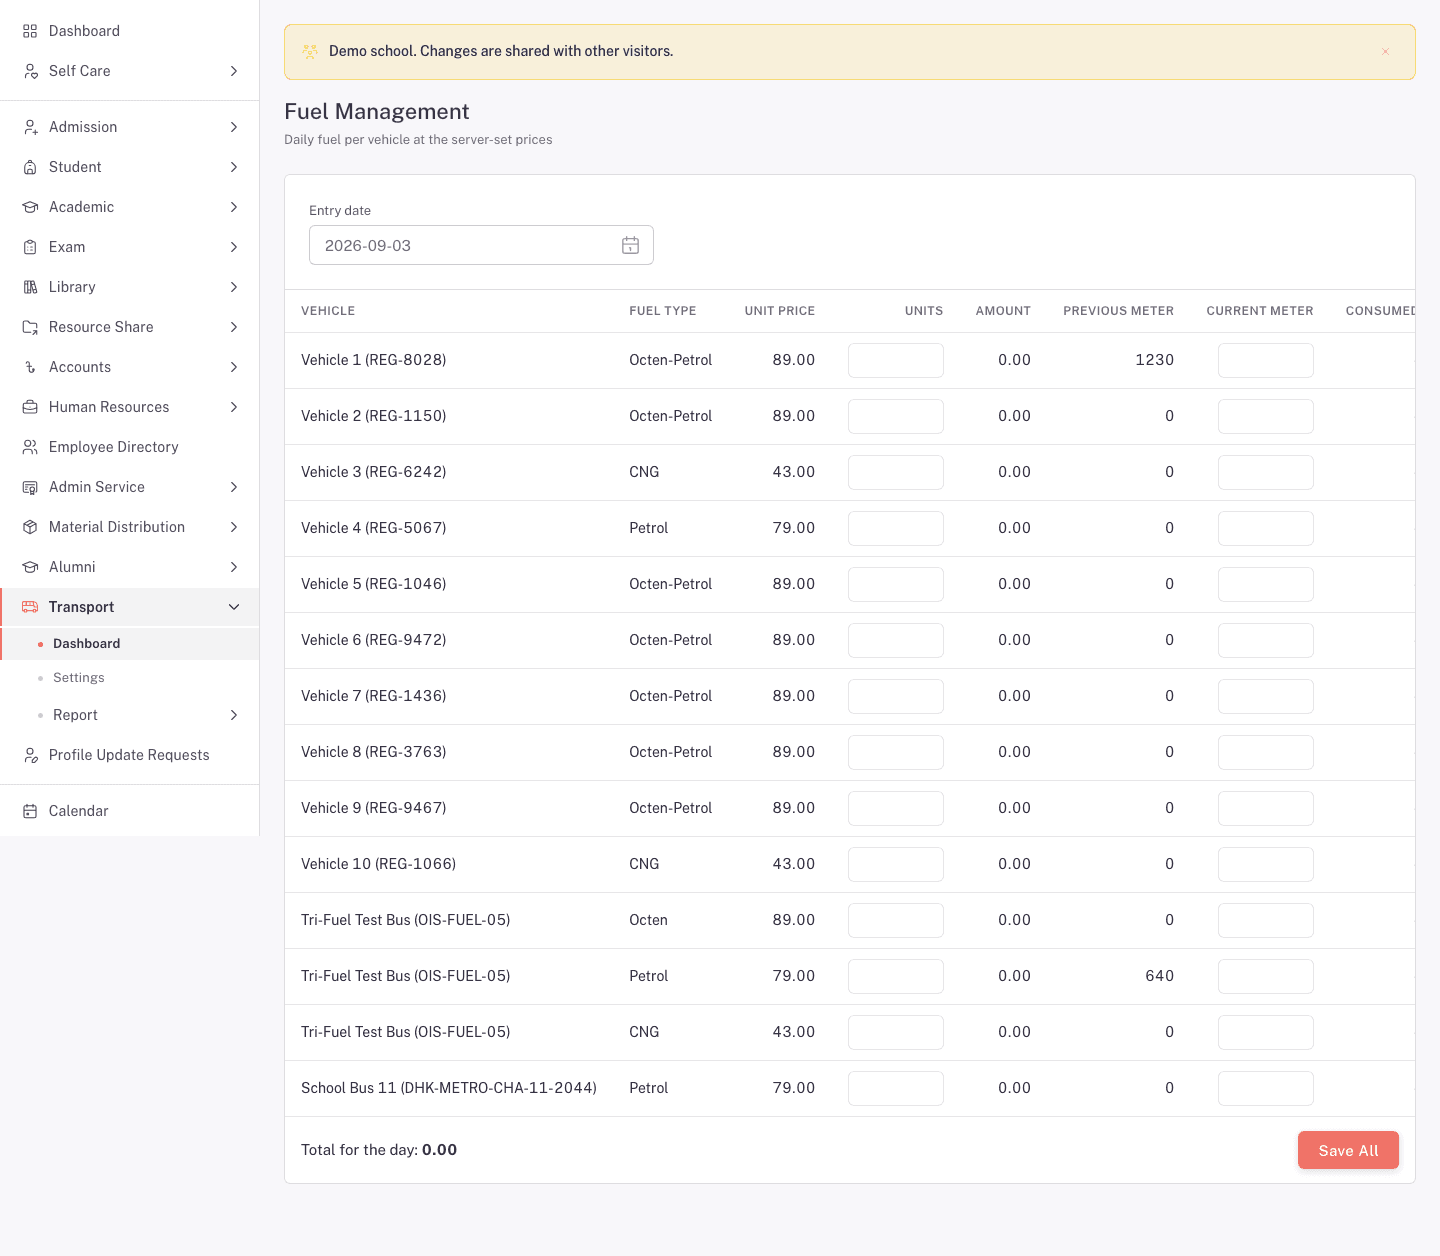Image resolution: width=1440 pixels, height=1256 pixels.
Task: Click the Alumni cap icon
Action: click(30, 567)
